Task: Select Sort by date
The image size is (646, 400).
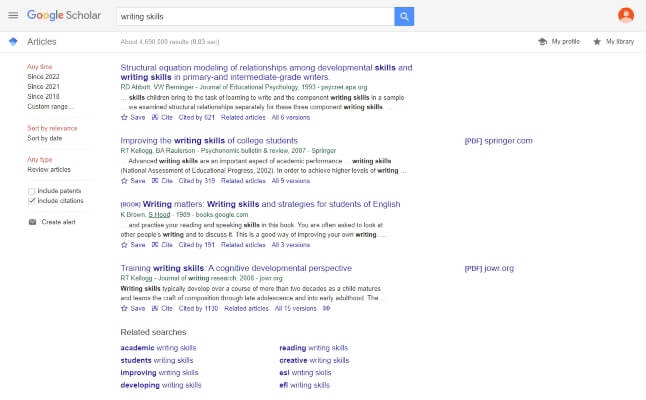Action: click(44, 138)
